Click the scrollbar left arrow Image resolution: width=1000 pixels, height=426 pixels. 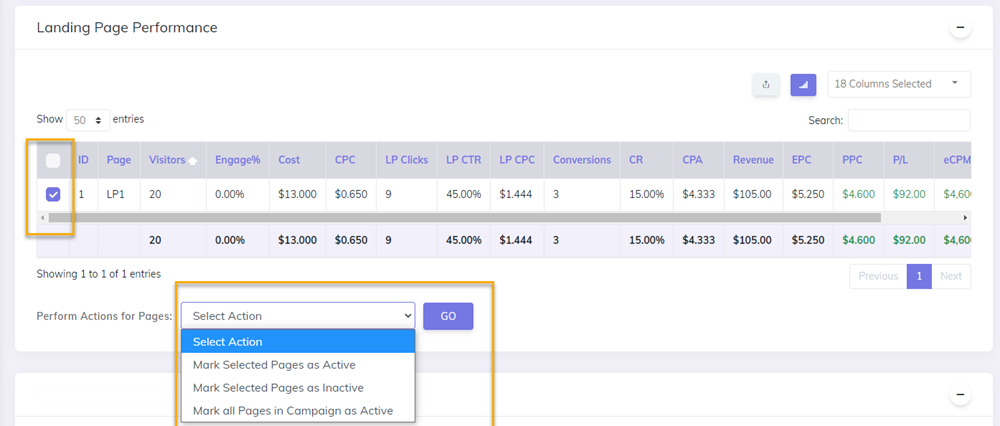42,217
